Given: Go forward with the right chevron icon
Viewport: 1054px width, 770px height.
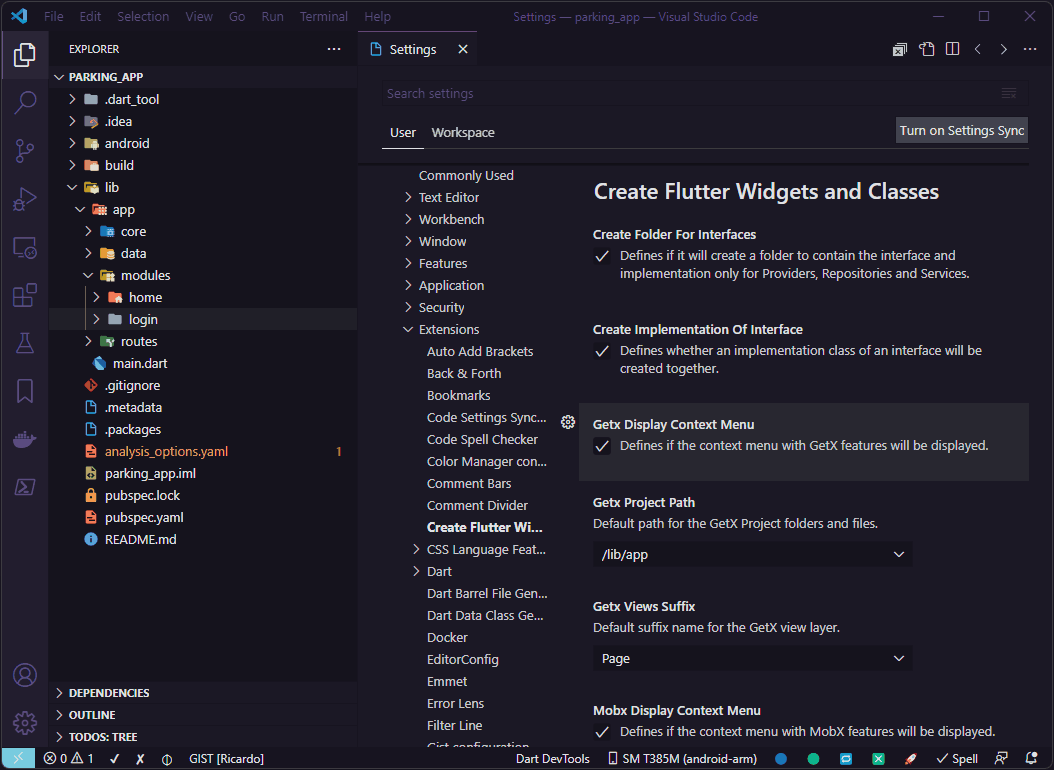Looking at the screenshot, I should (x=1004, y=49).
